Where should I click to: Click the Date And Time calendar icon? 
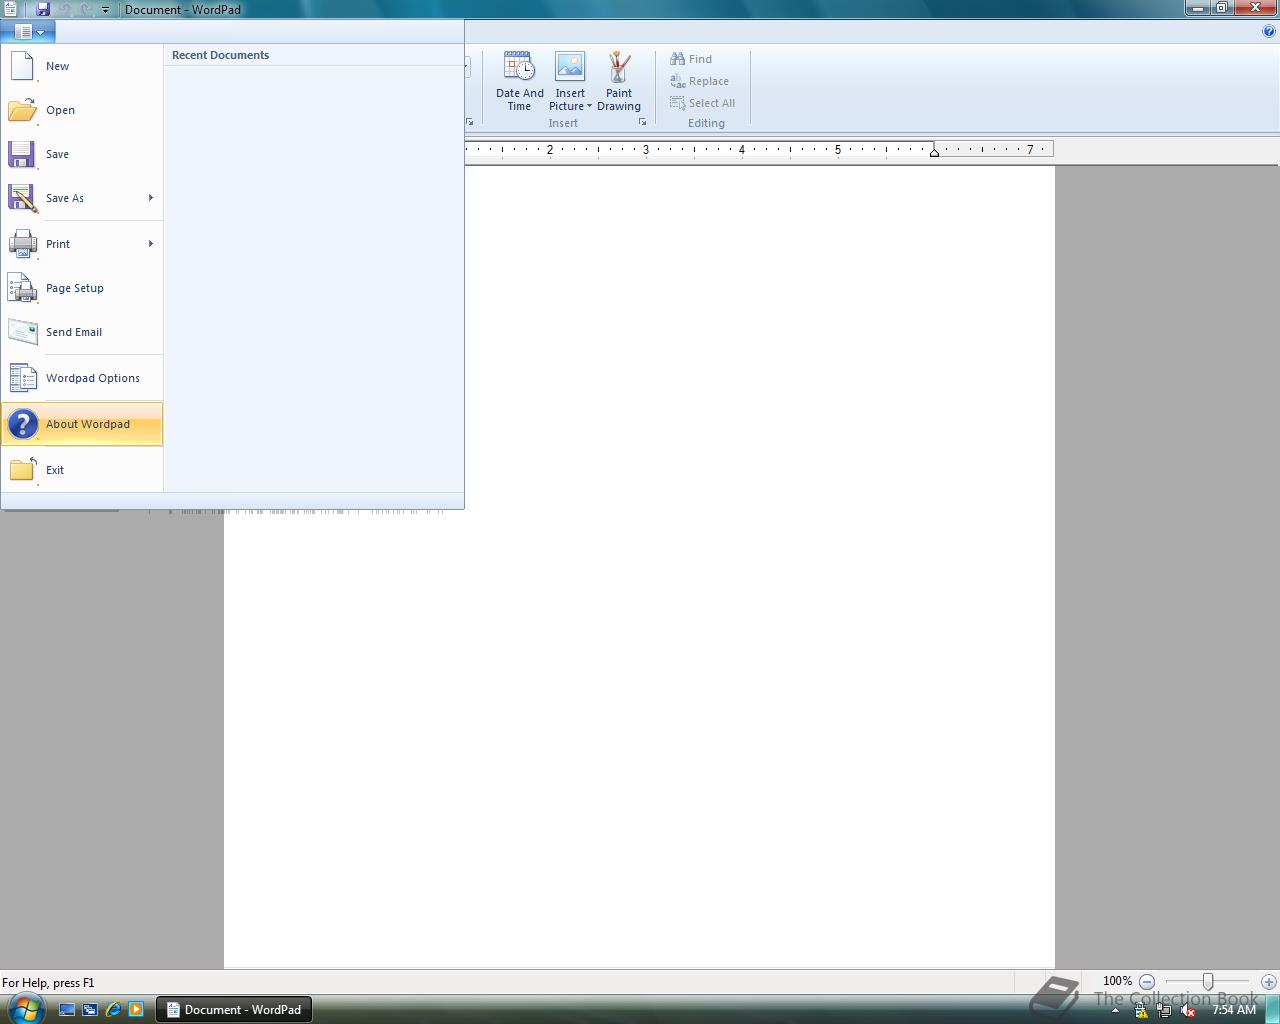click(x=519, y=67)
